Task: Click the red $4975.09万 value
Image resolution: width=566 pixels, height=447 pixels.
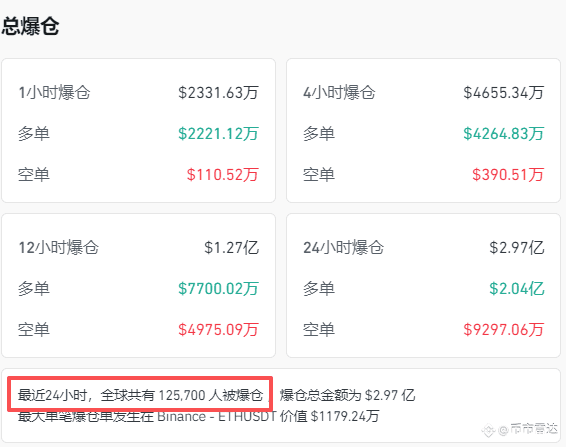Action: (218, 330)
